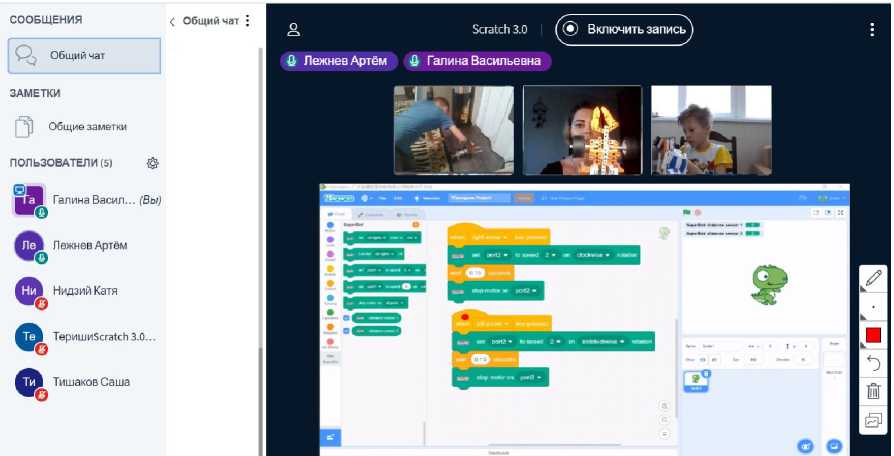Image resolution: width=894 pixels, height=456 pixels.
Task: Select Sound block category
Action: pyautogui.click(x=330, y=256)
